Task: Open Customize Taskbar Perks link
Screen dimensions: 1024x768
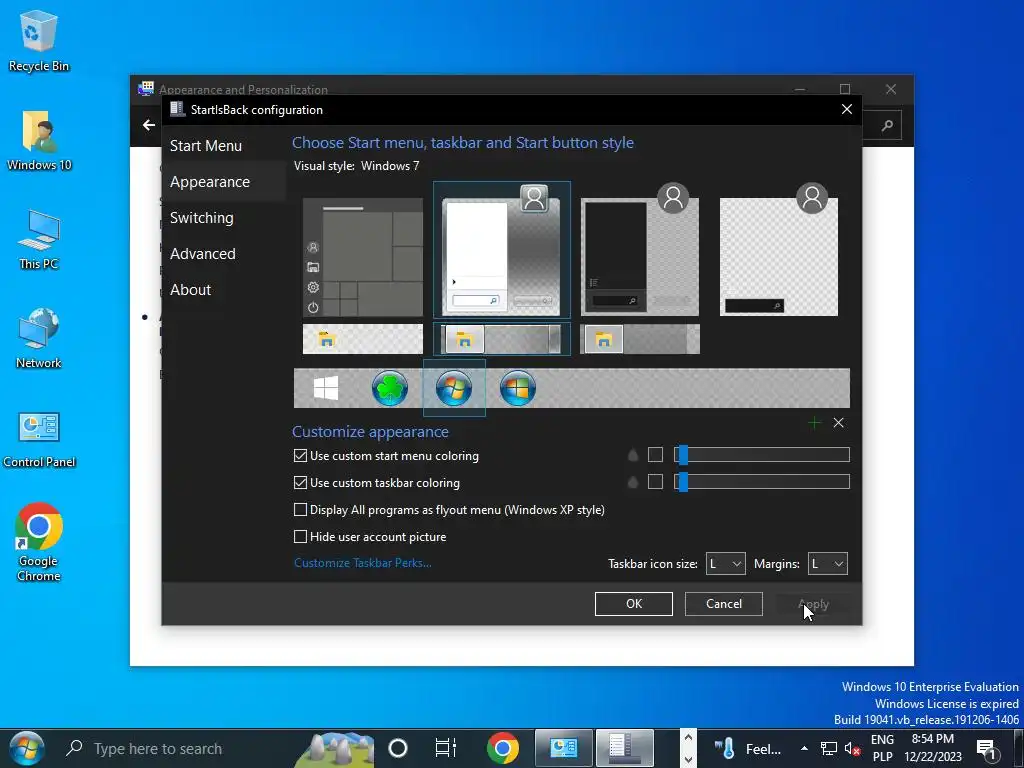Action: pos(362,562)
